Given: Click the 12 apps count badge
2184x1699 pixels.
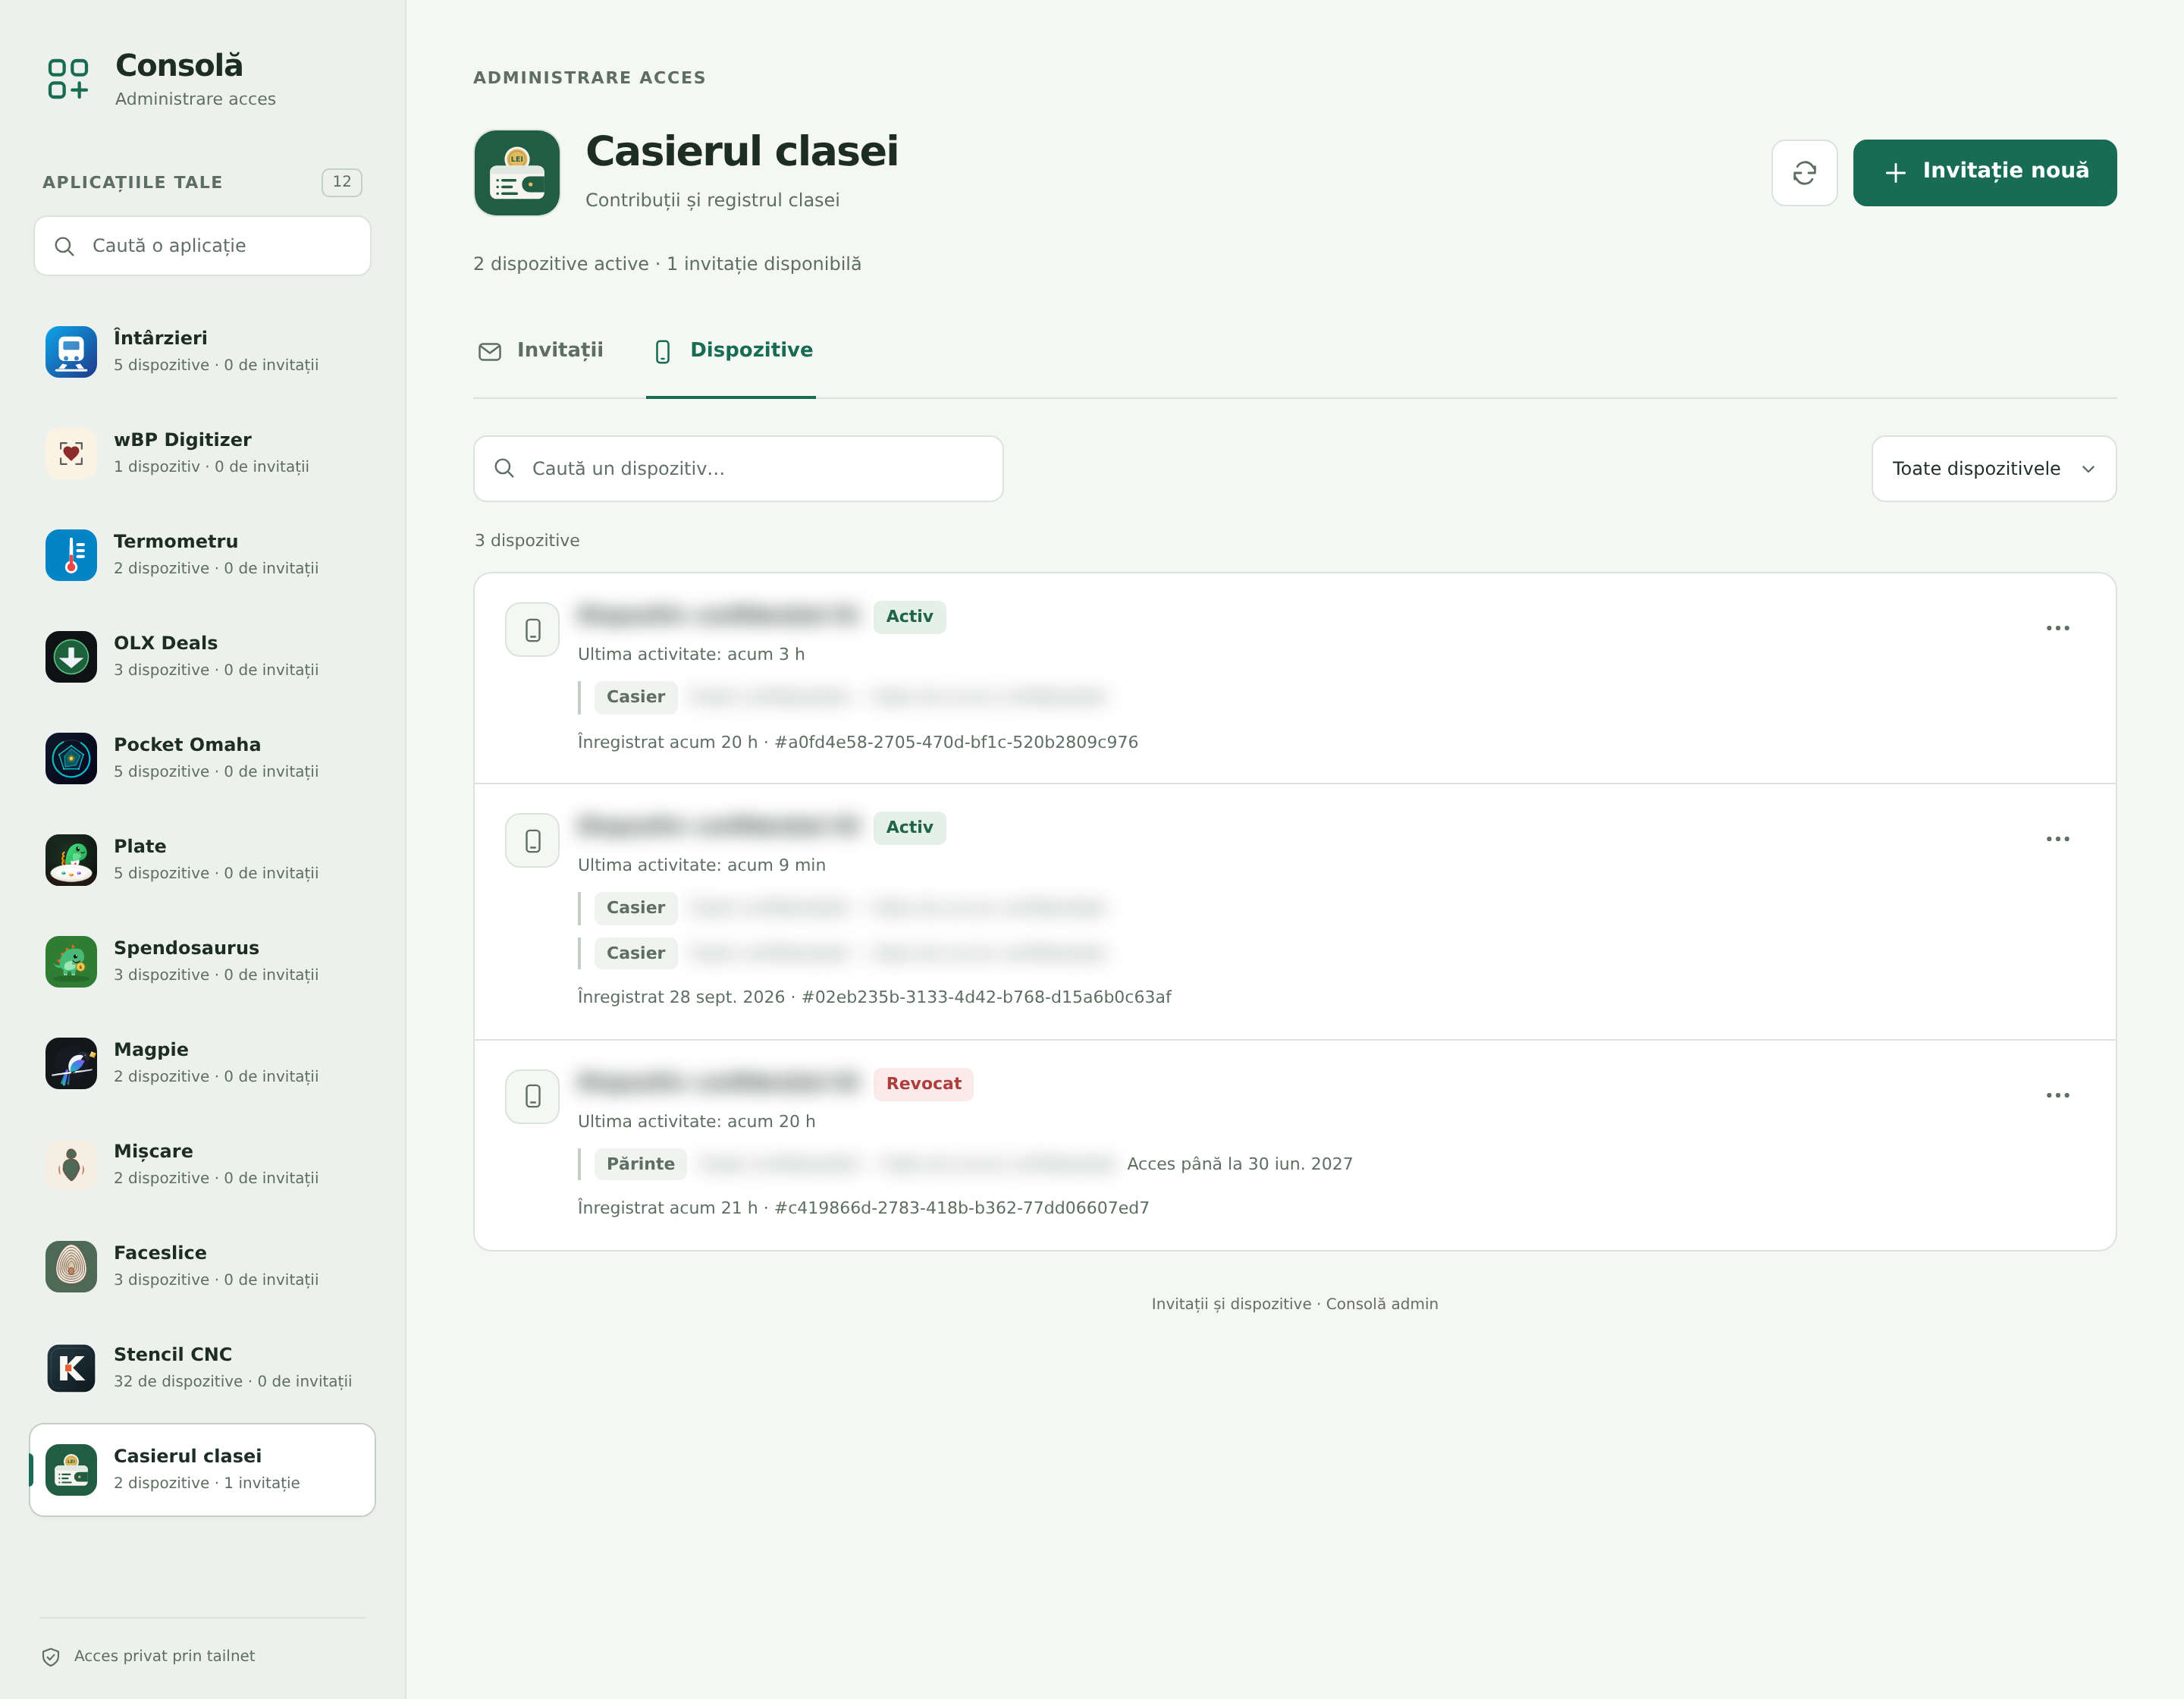Looking at the screenshot, I should 341,182.
